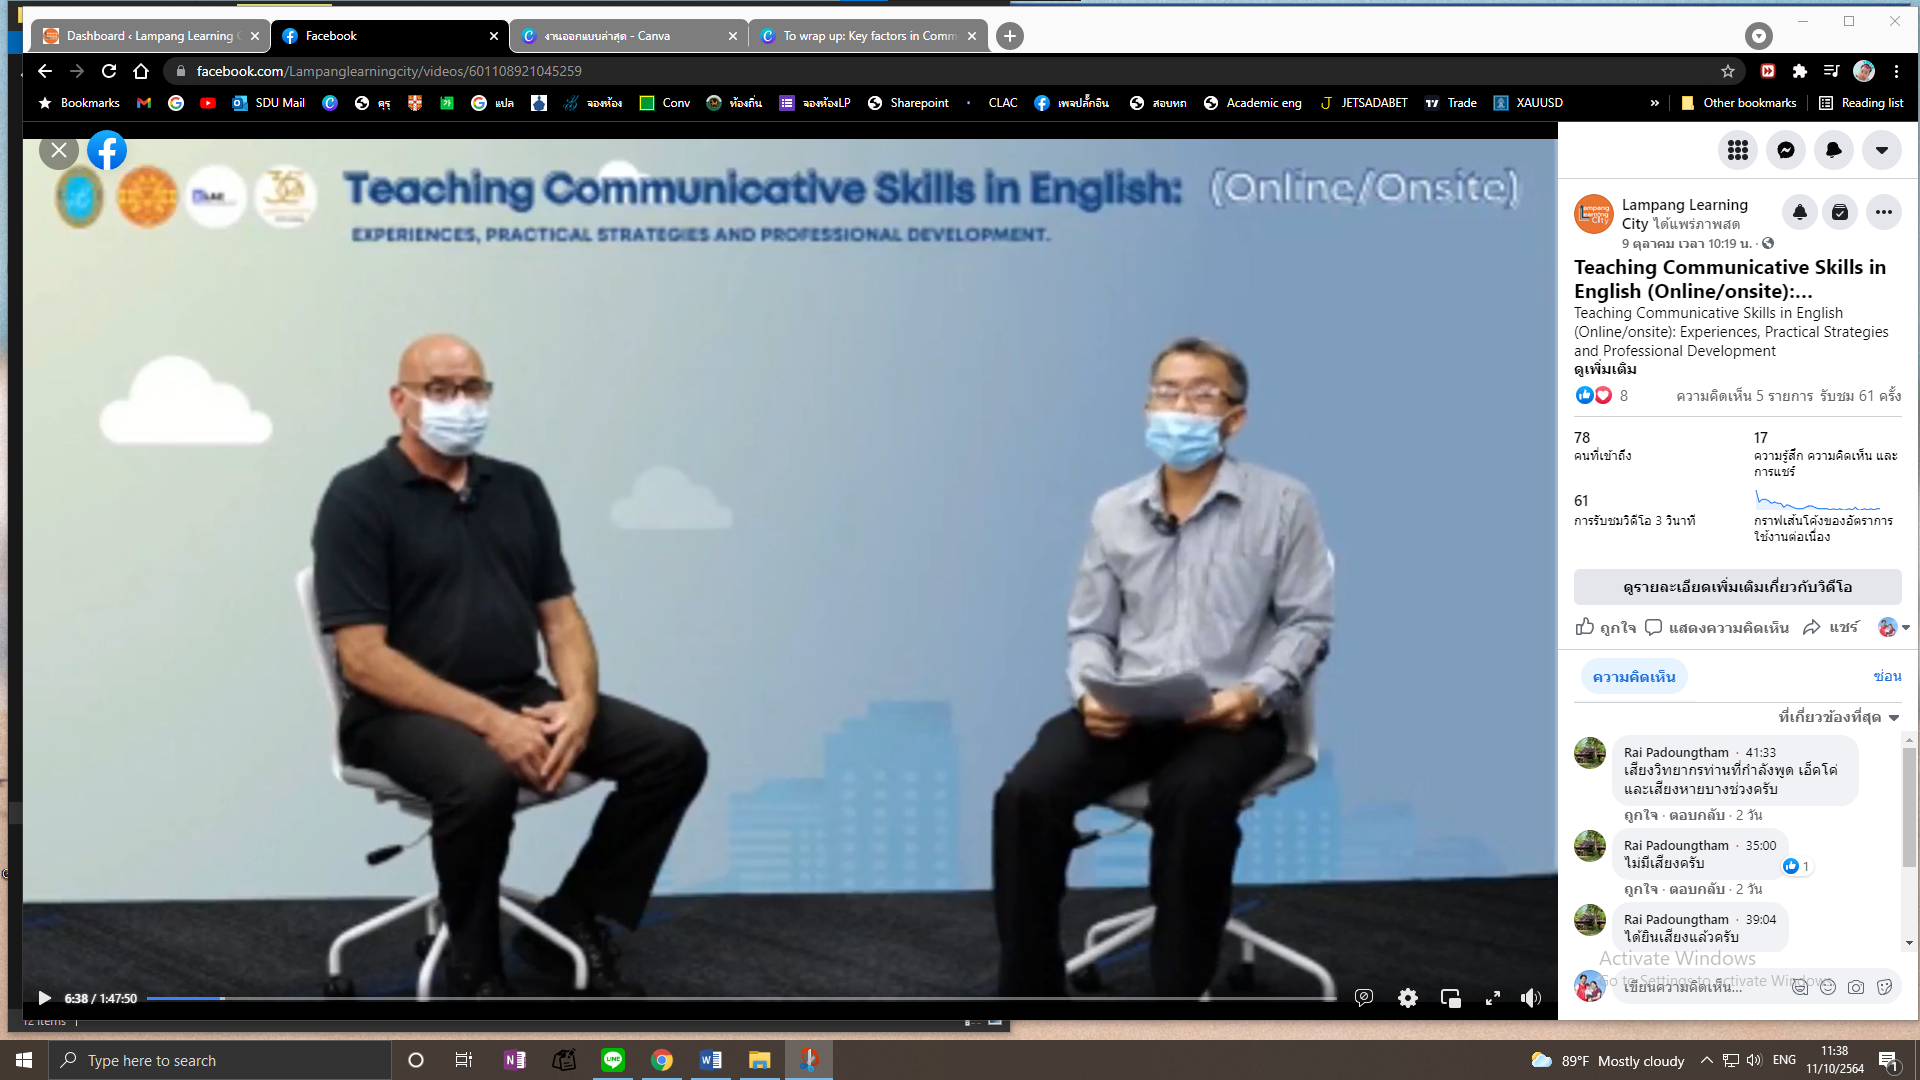Open video settings gear

pos(1407,998)
